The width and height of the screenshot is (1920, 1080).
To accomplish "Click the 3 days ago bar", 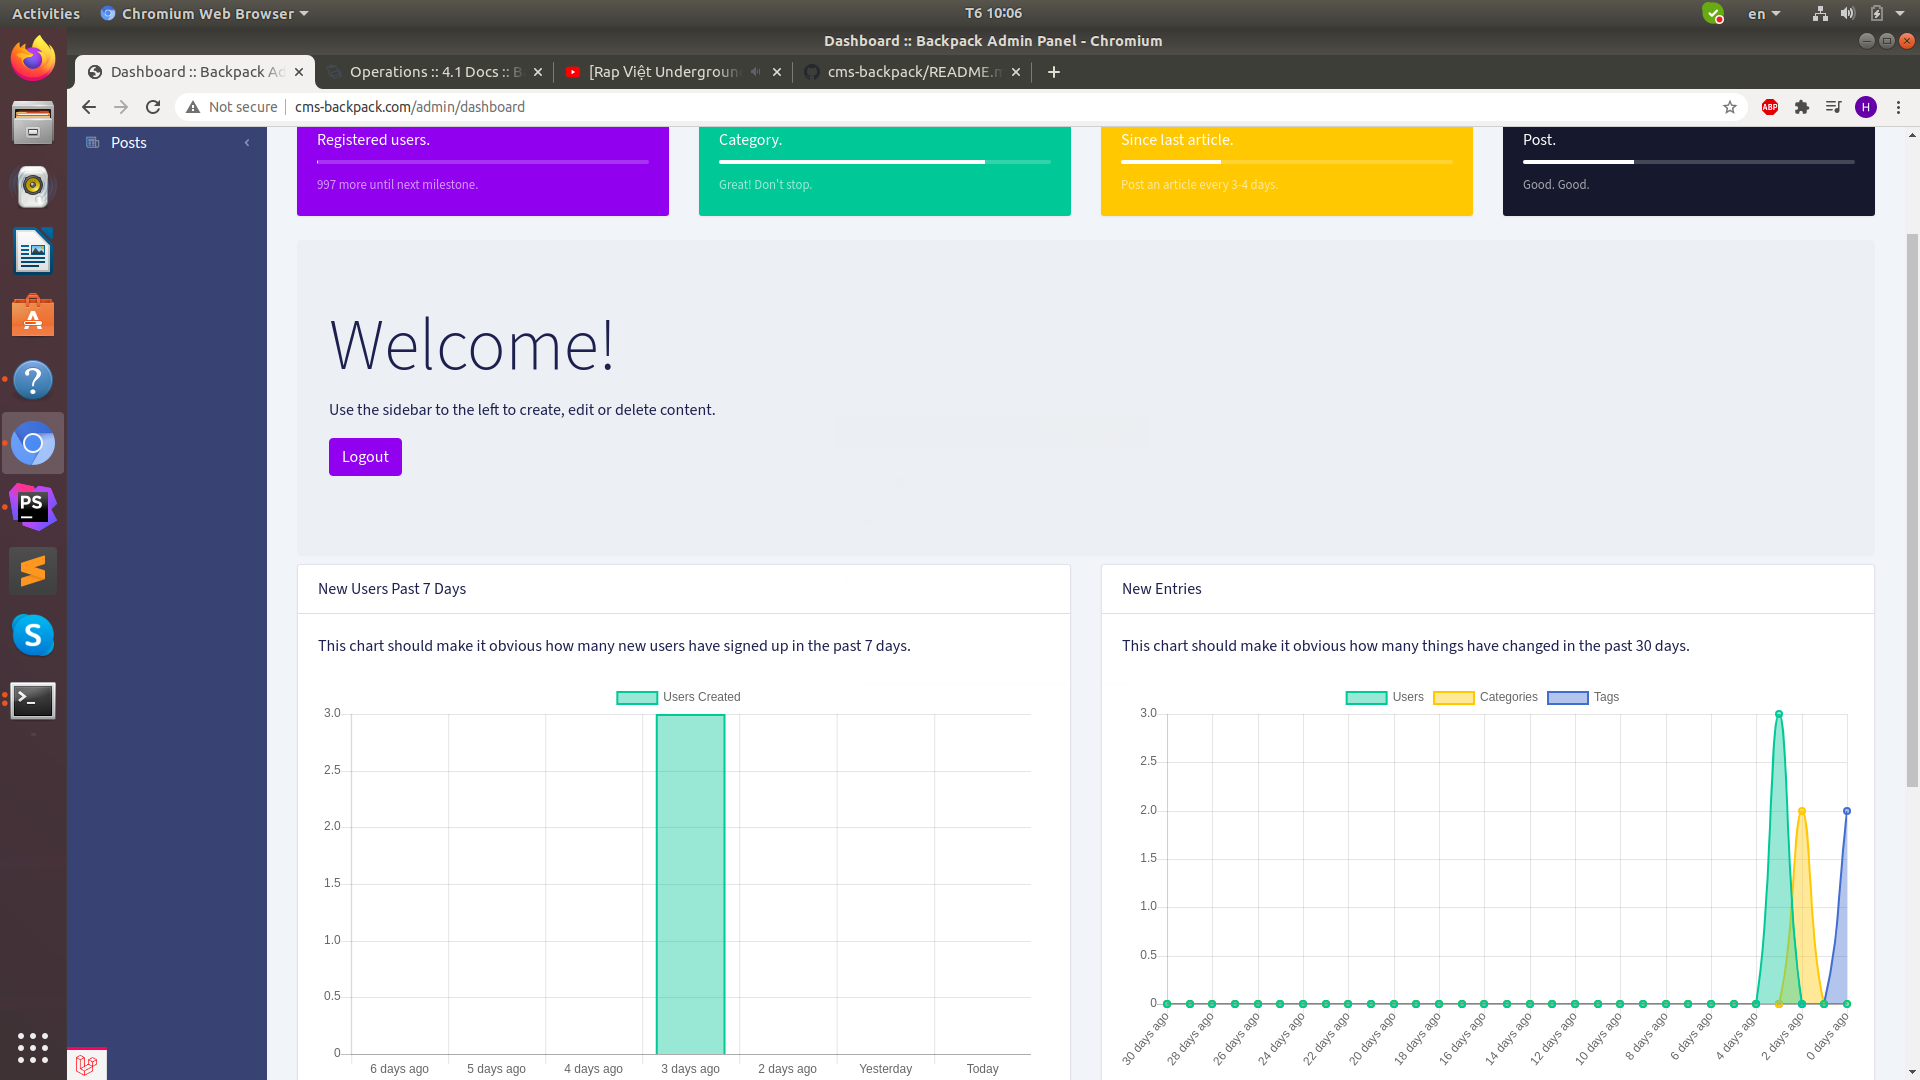I will coord(690,884).
